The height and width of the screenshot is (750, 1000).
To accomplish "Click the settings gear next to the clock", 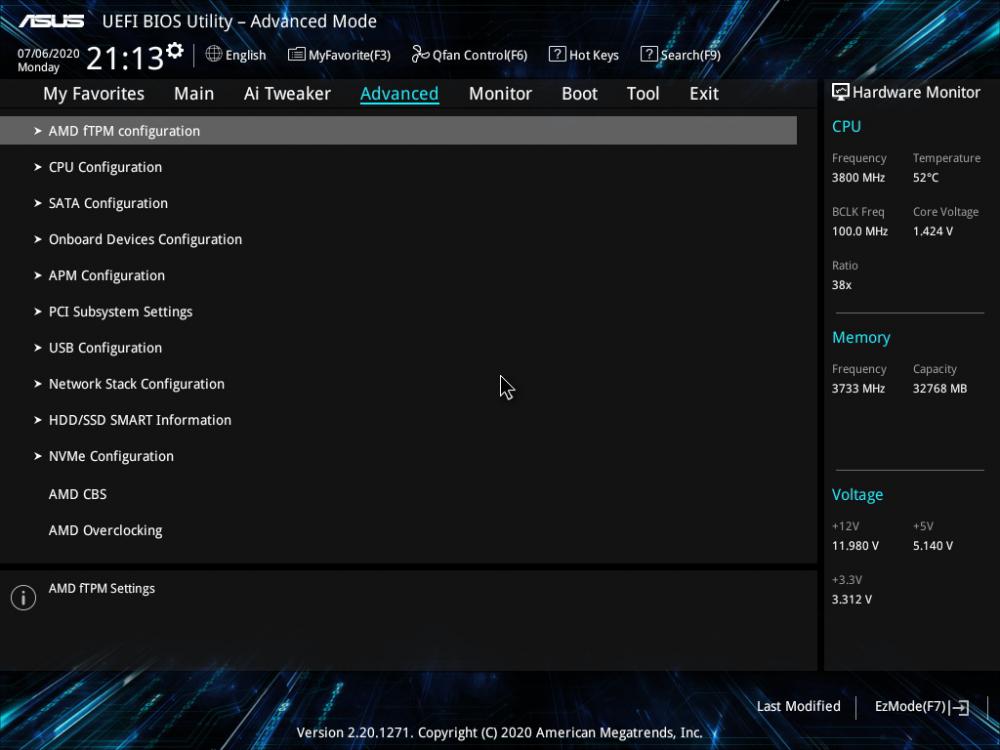I will pyautogui.click(x=175, y=50).
